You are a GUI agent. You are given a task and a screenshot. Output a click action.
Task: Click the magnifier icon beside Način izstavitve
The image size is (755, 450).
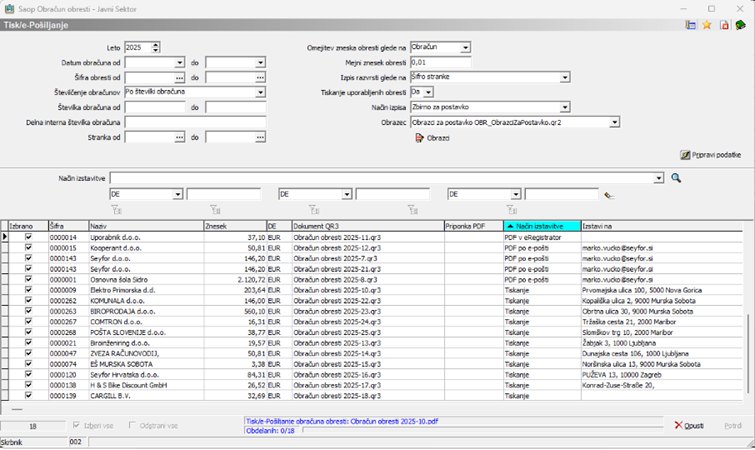676,178
